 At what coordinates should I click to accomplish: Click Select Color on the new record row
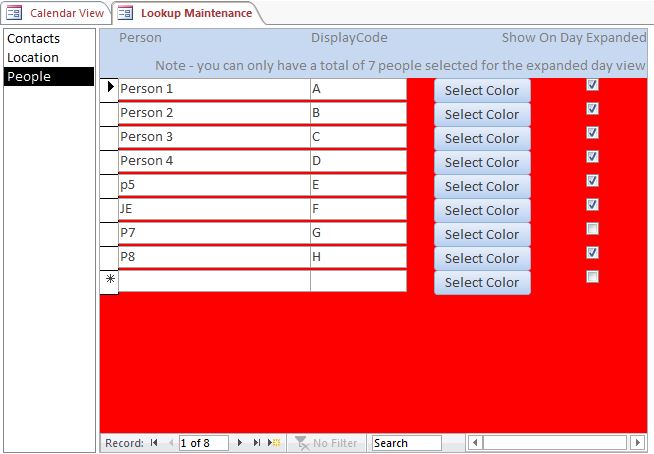pyautogui.click(x=482, y=282)
